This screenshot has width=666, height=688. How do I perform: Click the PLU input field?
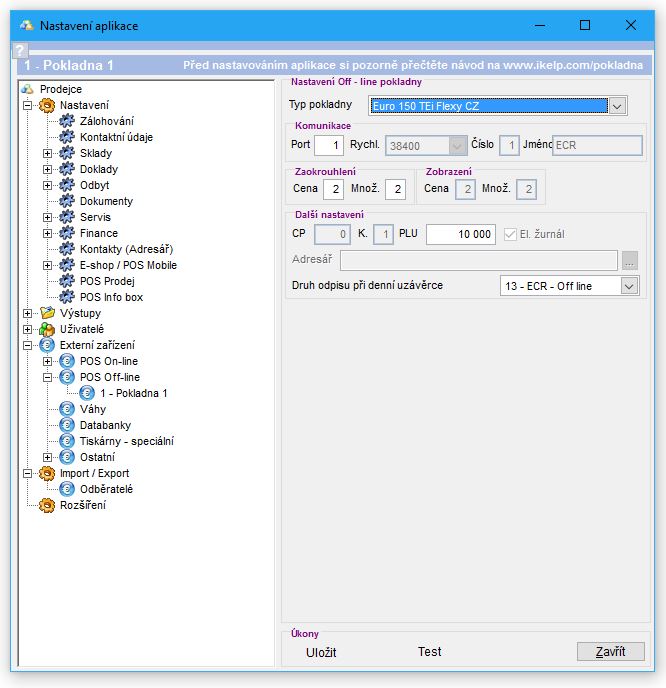tap(460, 234)
